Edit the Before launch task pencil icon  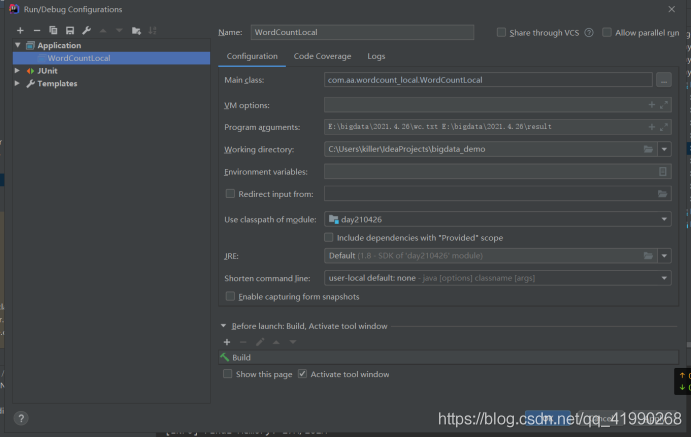[x=260, y=342]
